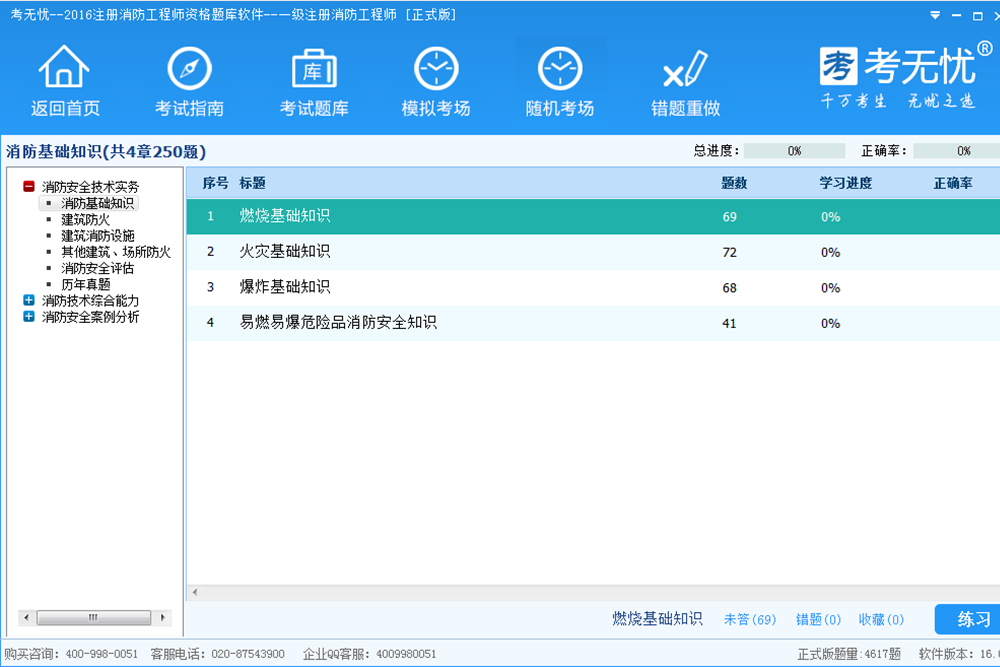Select 消防安全技术实务 root label
Image resolution: width=1000 pixels, height=667 pixels.
pos(91,187)
